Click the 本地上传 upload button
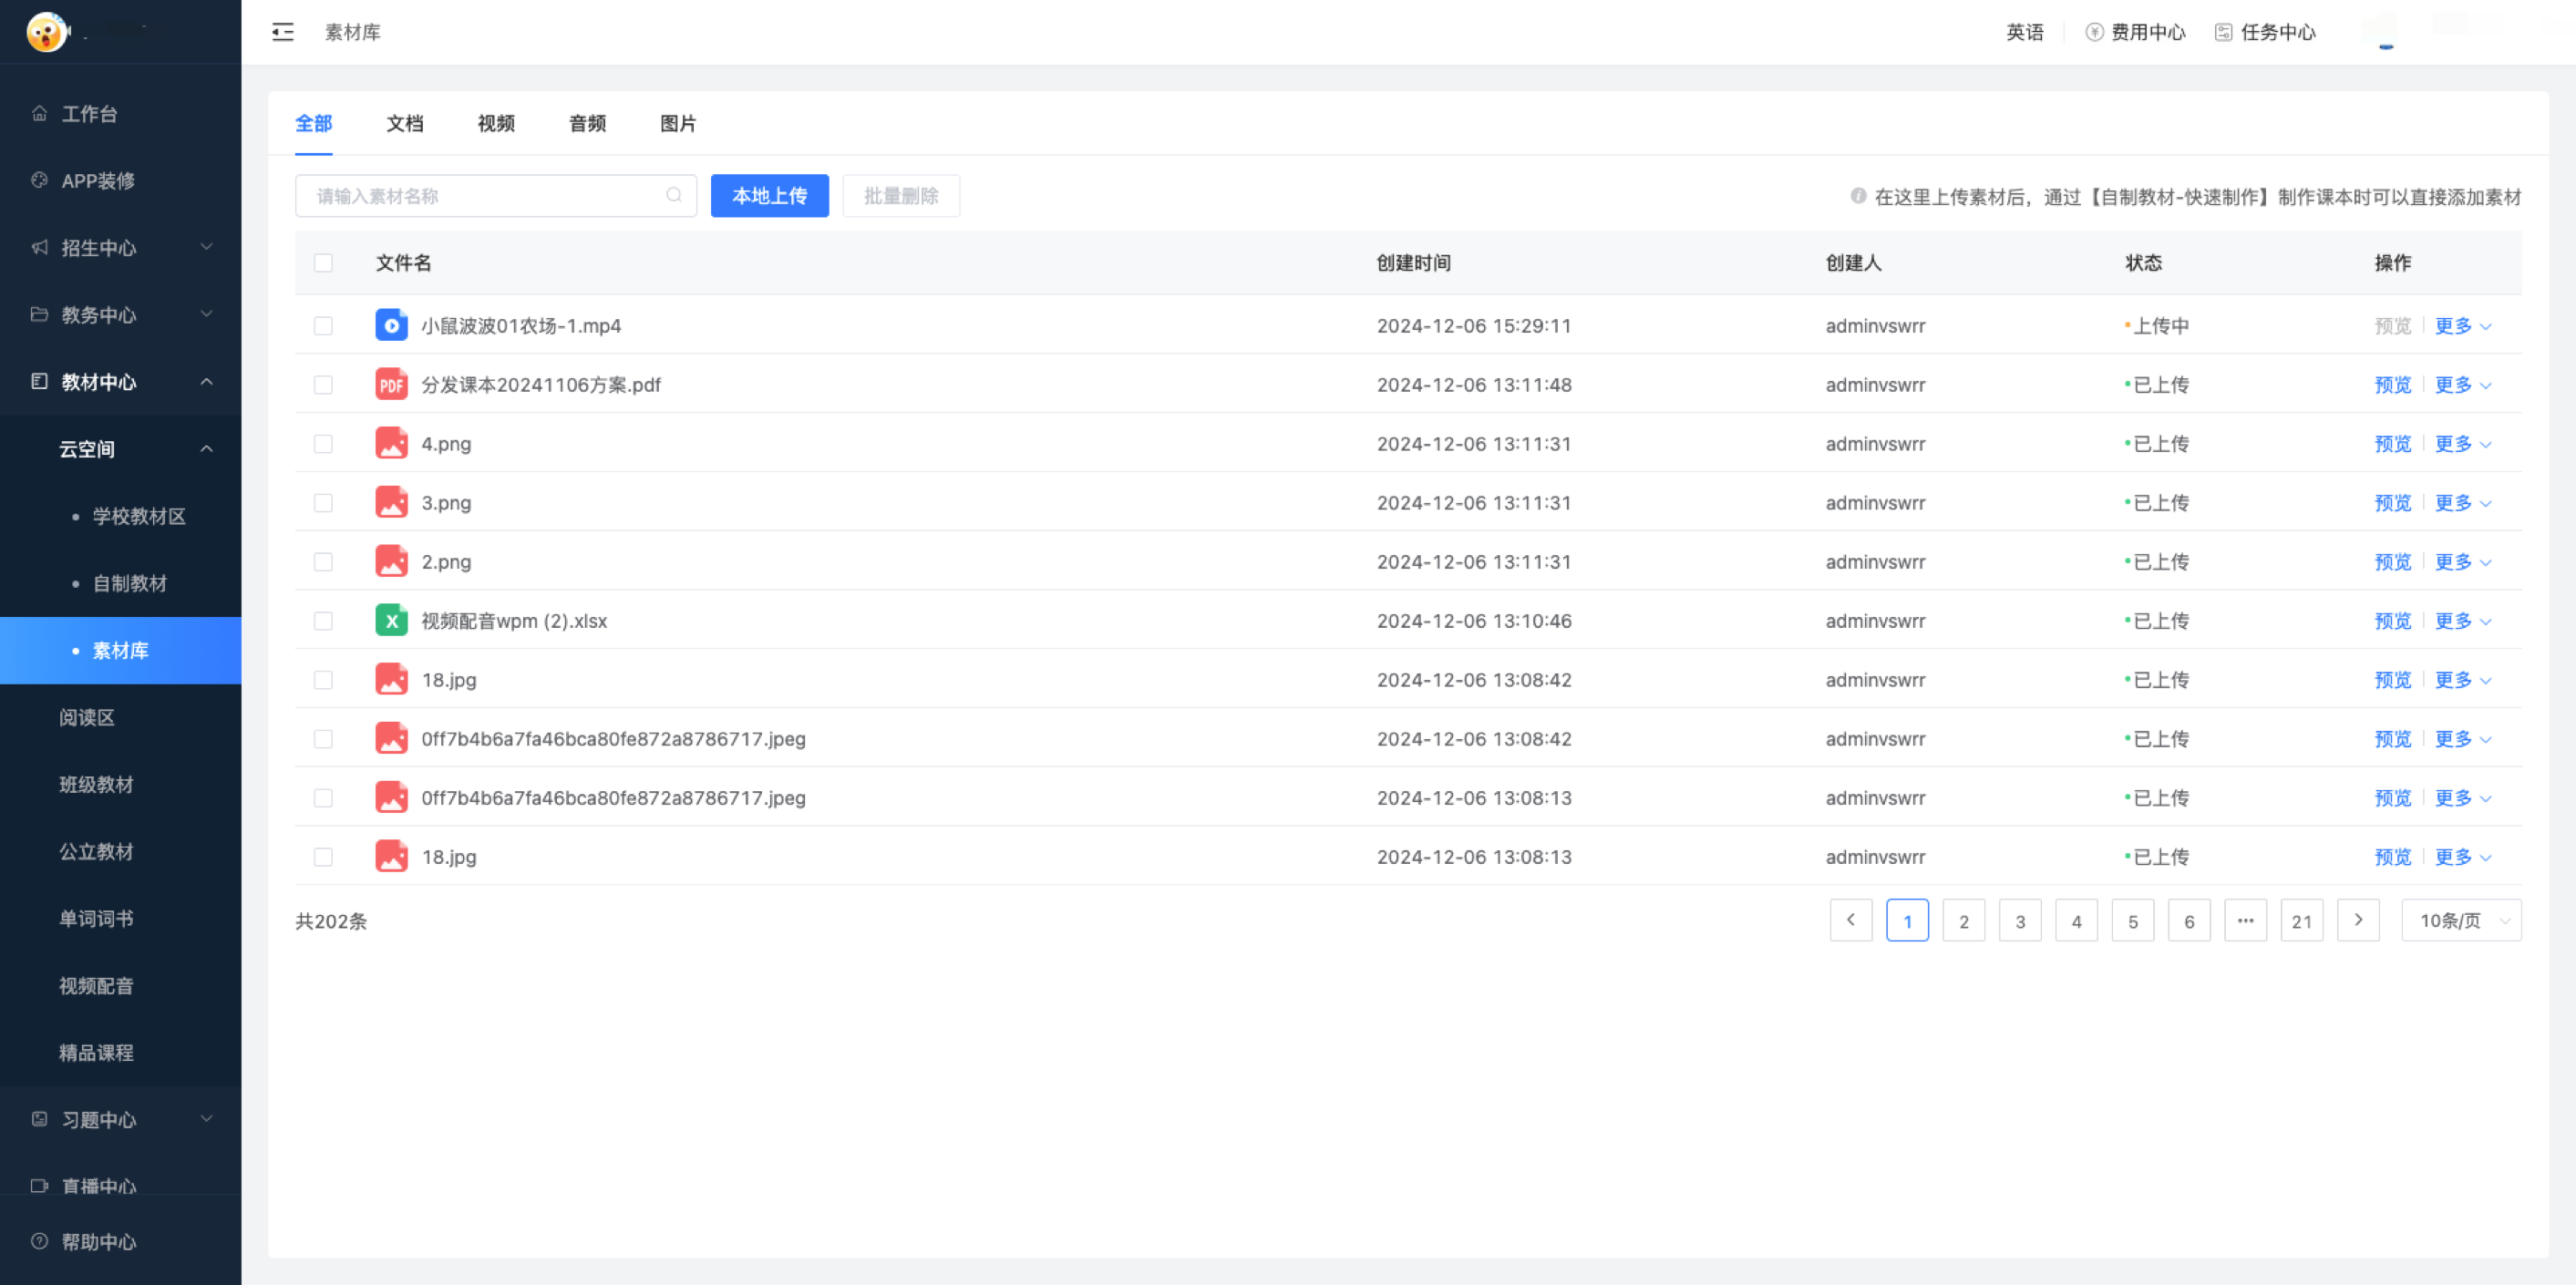This screenshot has width=2576, height=1285. tap(769, 195)
